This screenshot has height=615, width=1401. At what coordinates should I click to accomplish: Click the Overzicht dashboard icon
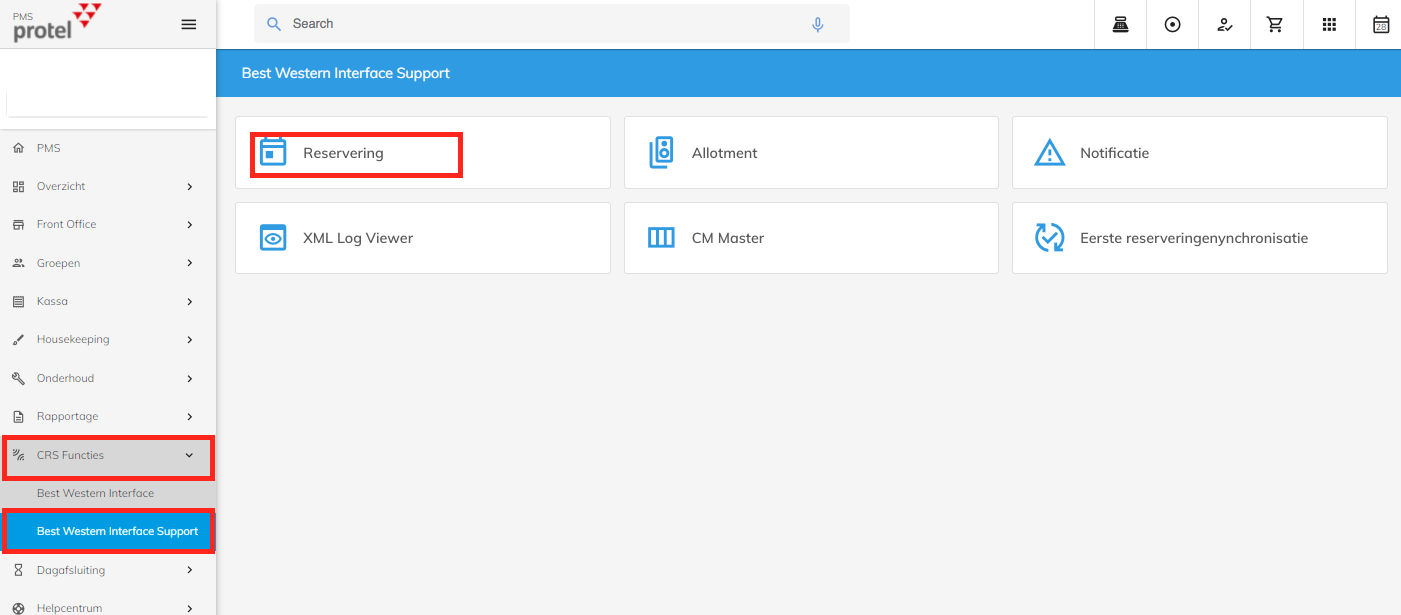click(x=18, y=187)
